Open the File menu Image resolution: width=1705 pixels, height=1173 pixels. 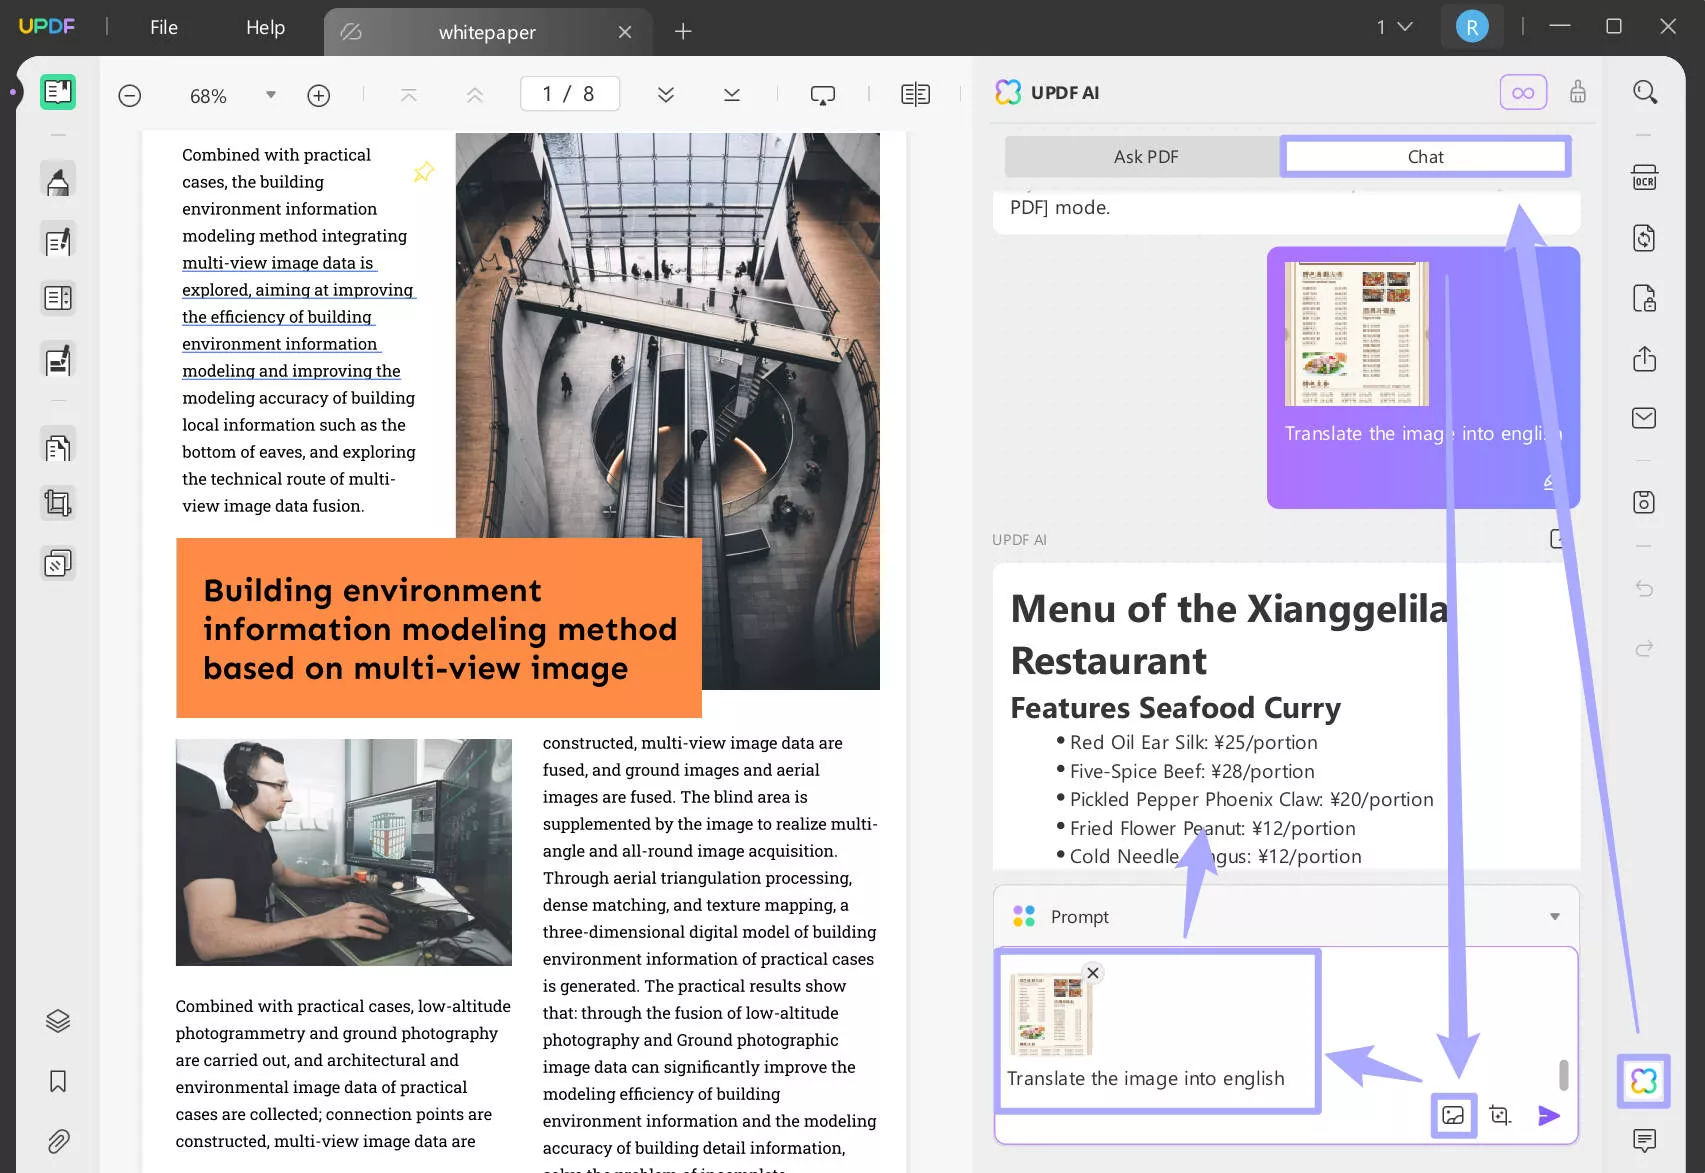click(x=164, y=28)
